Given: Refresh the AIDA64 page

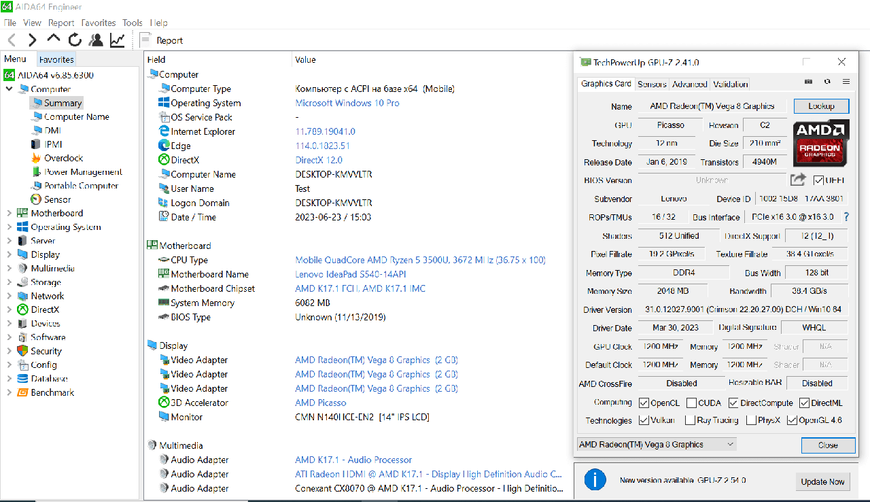Looking at the screenshot, I should (x=74, y=40).
